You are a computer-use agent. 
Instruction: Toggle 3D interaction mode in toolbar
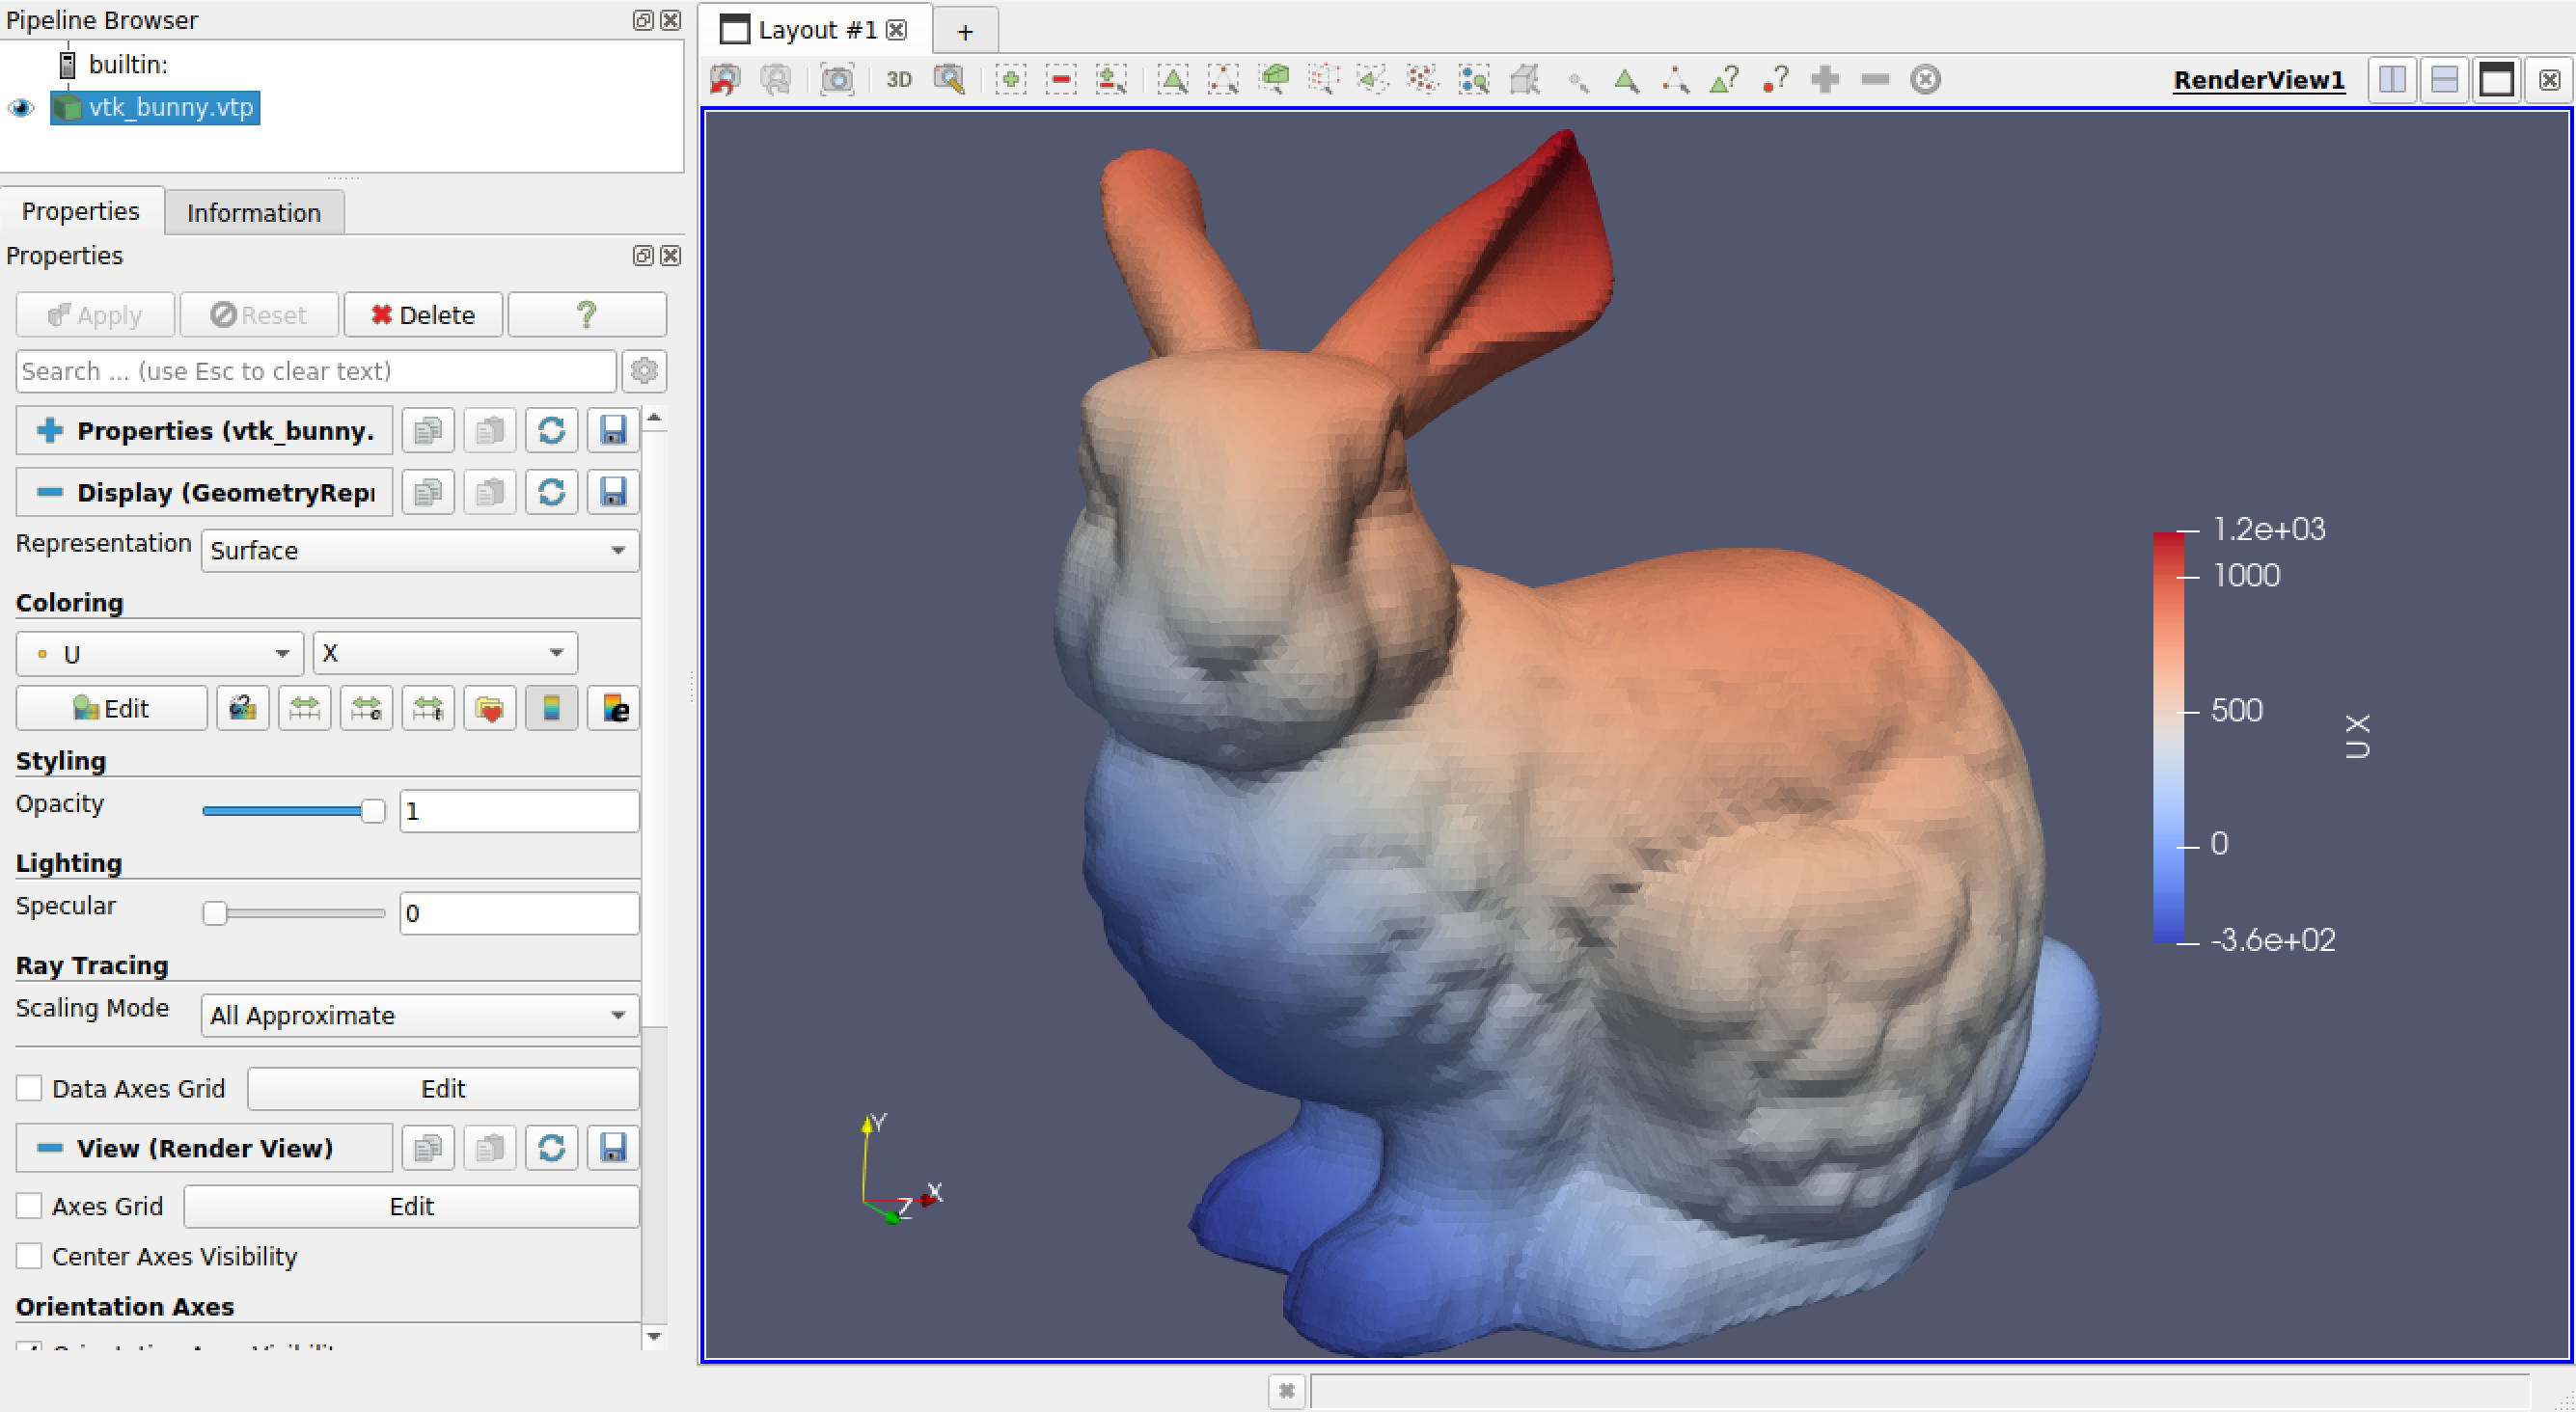pos(897,80)
